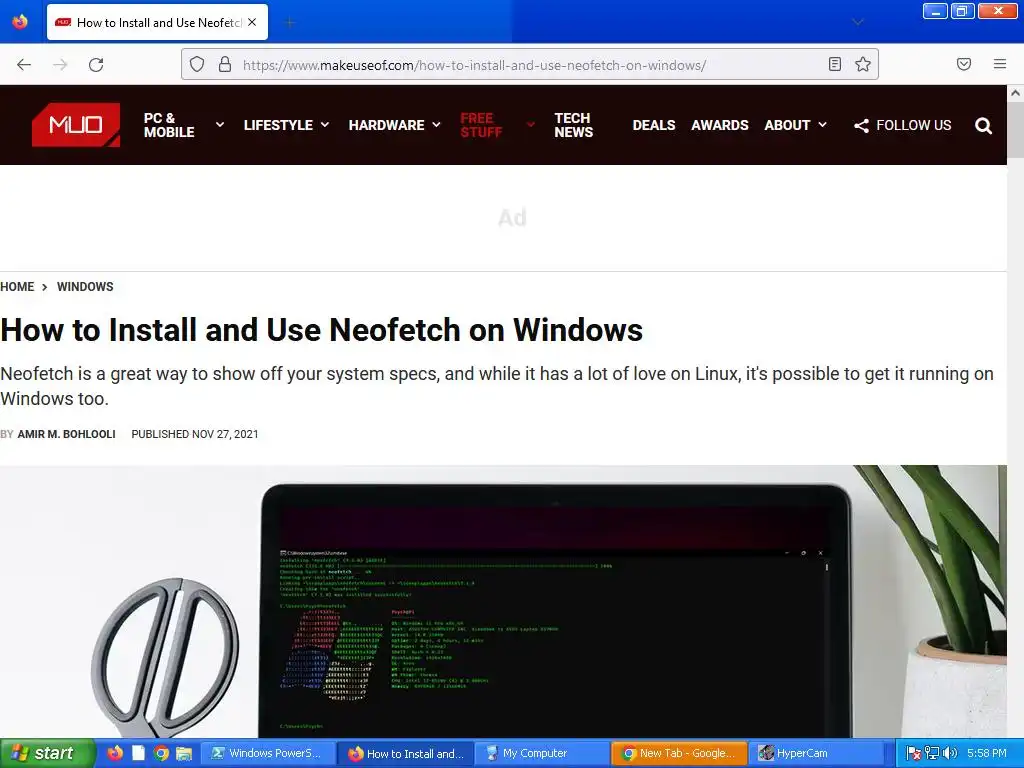Viewport: 1024px width, 768px height.
Task: Open the PC & Mobile menu item
Action: 169,125
